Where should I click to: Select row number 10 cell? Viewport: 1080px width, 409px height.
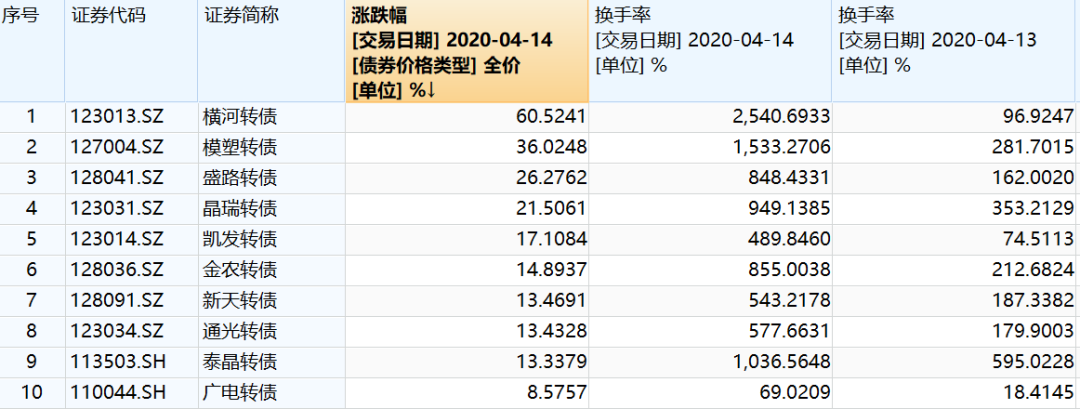tap(32, 393)
